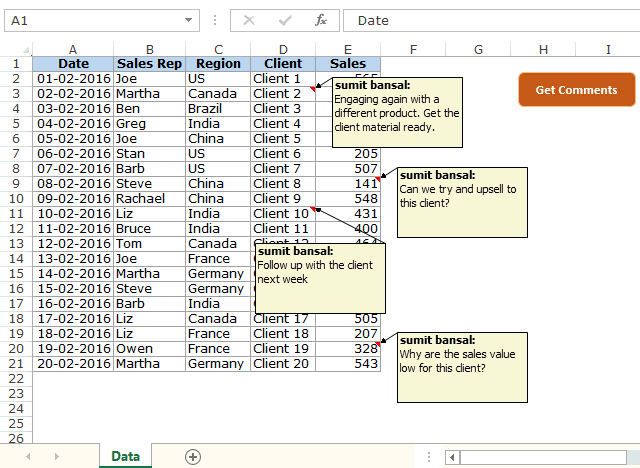Click the Enter checkmark icon in formula bar
The image size is (640, 468).
[285, 20]
